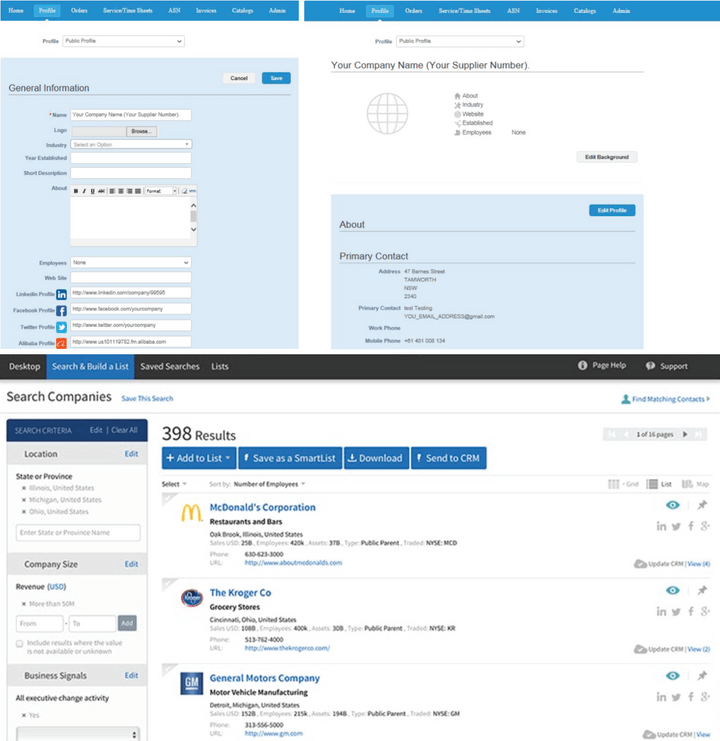Image resolution: width=720 pixels, height=741 pixels.
Task: Toggle watch eye for McDonald's Corporation
Action: [672, 505]
